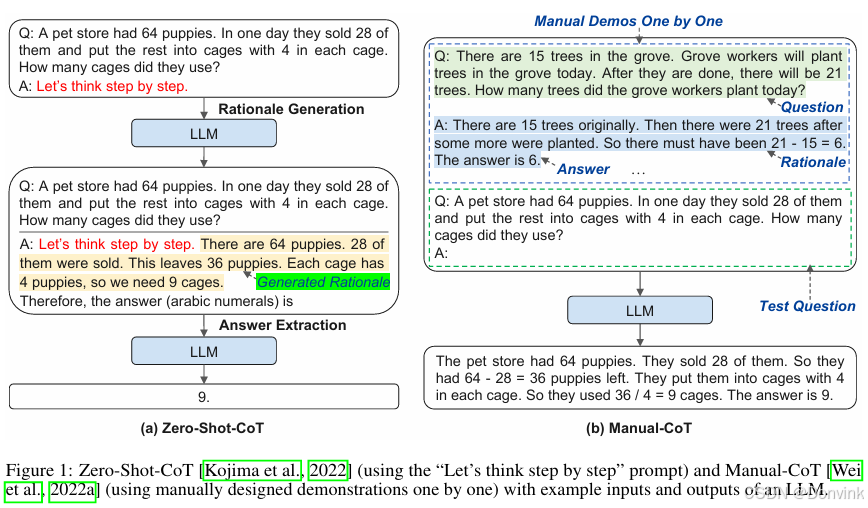
Task: Open the Kojima et al. citation link
Action: coord(252,470)
